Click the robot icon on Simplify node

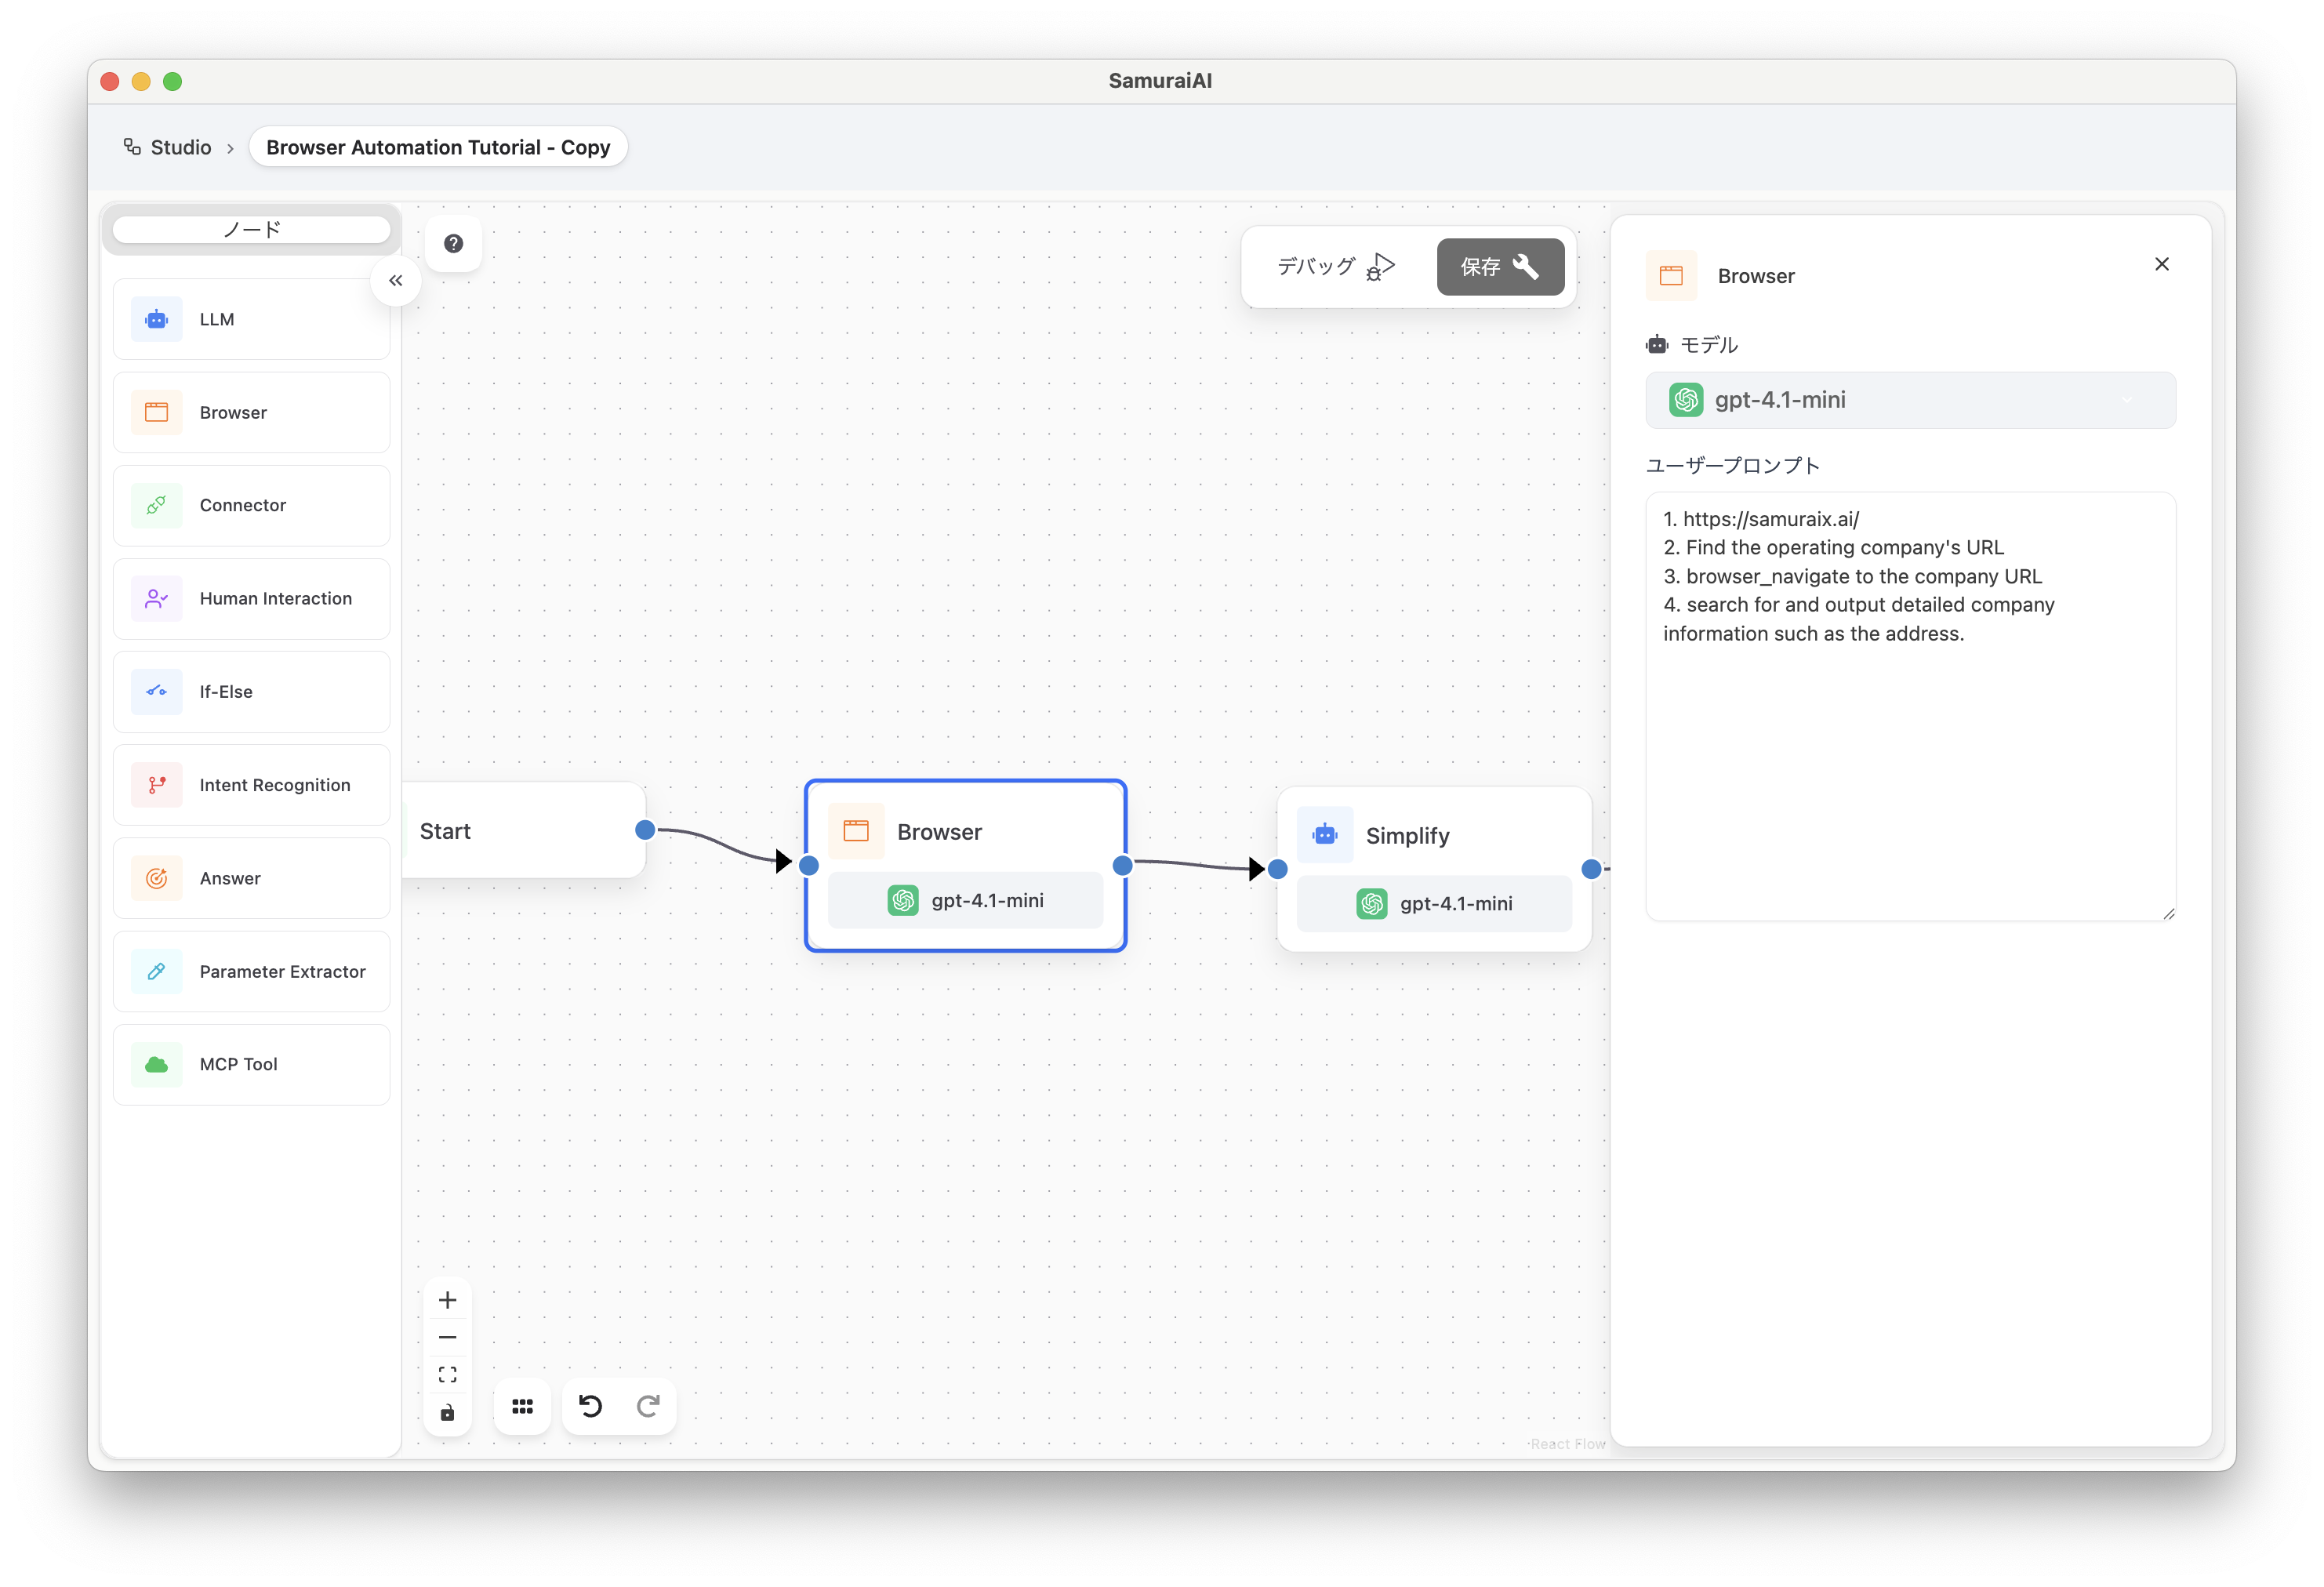[x=1325, y=834]
